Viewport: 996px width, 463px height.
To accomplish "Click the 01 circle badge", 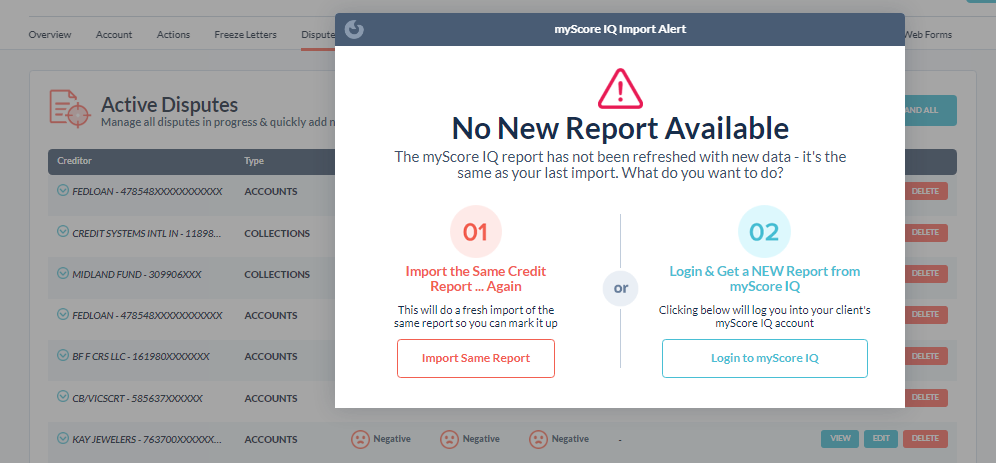I will click(x=476, y=232).
